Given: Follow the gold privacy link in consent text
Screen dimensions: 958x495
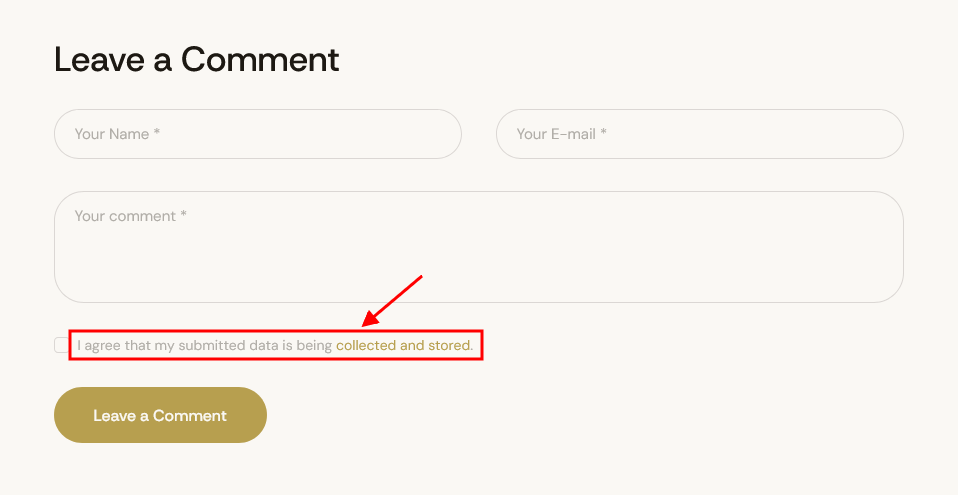Looking at the screenshot, I should click(404, 346).
